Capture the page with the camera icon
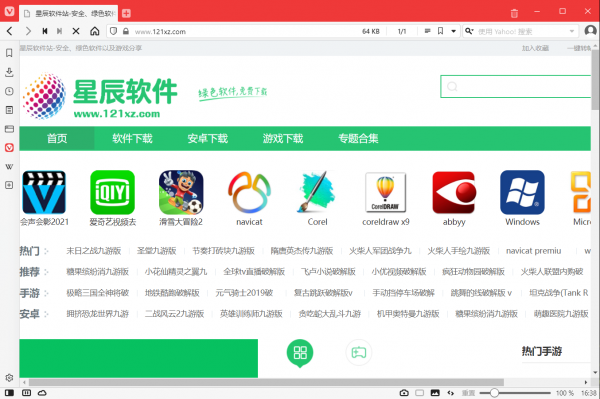This screenshot has height=399, width=600. 404,393
